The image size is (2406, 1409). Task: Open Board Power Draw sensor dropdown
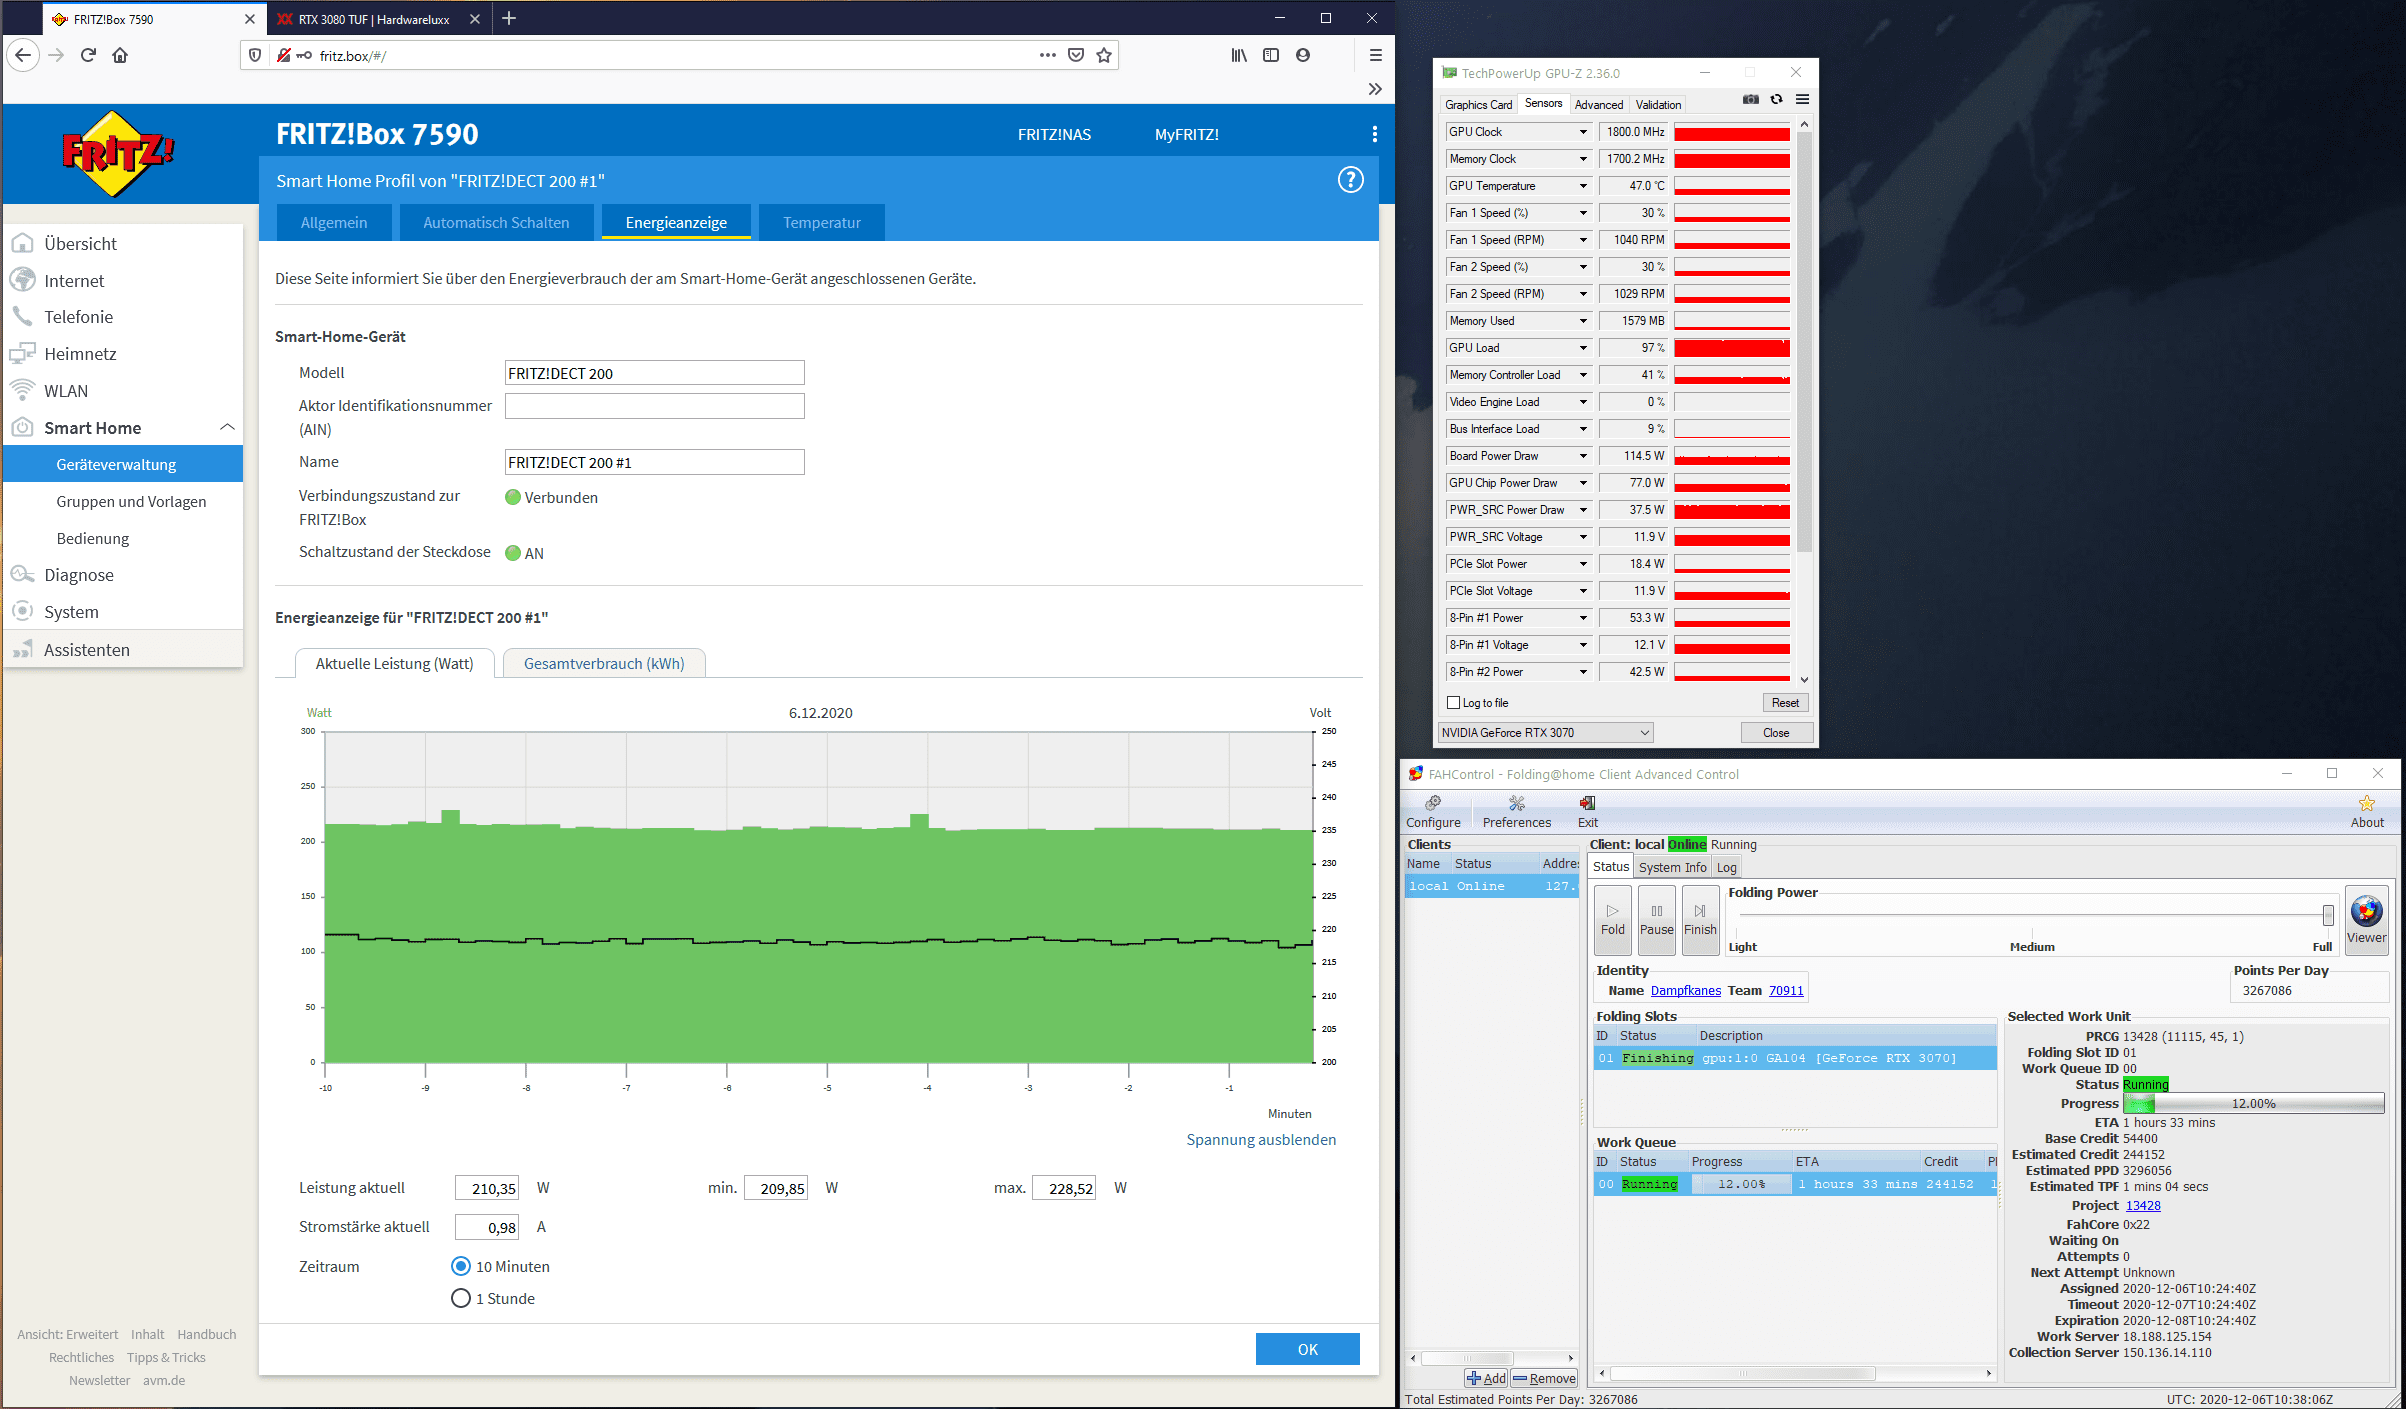click(x=1583, y=456)
